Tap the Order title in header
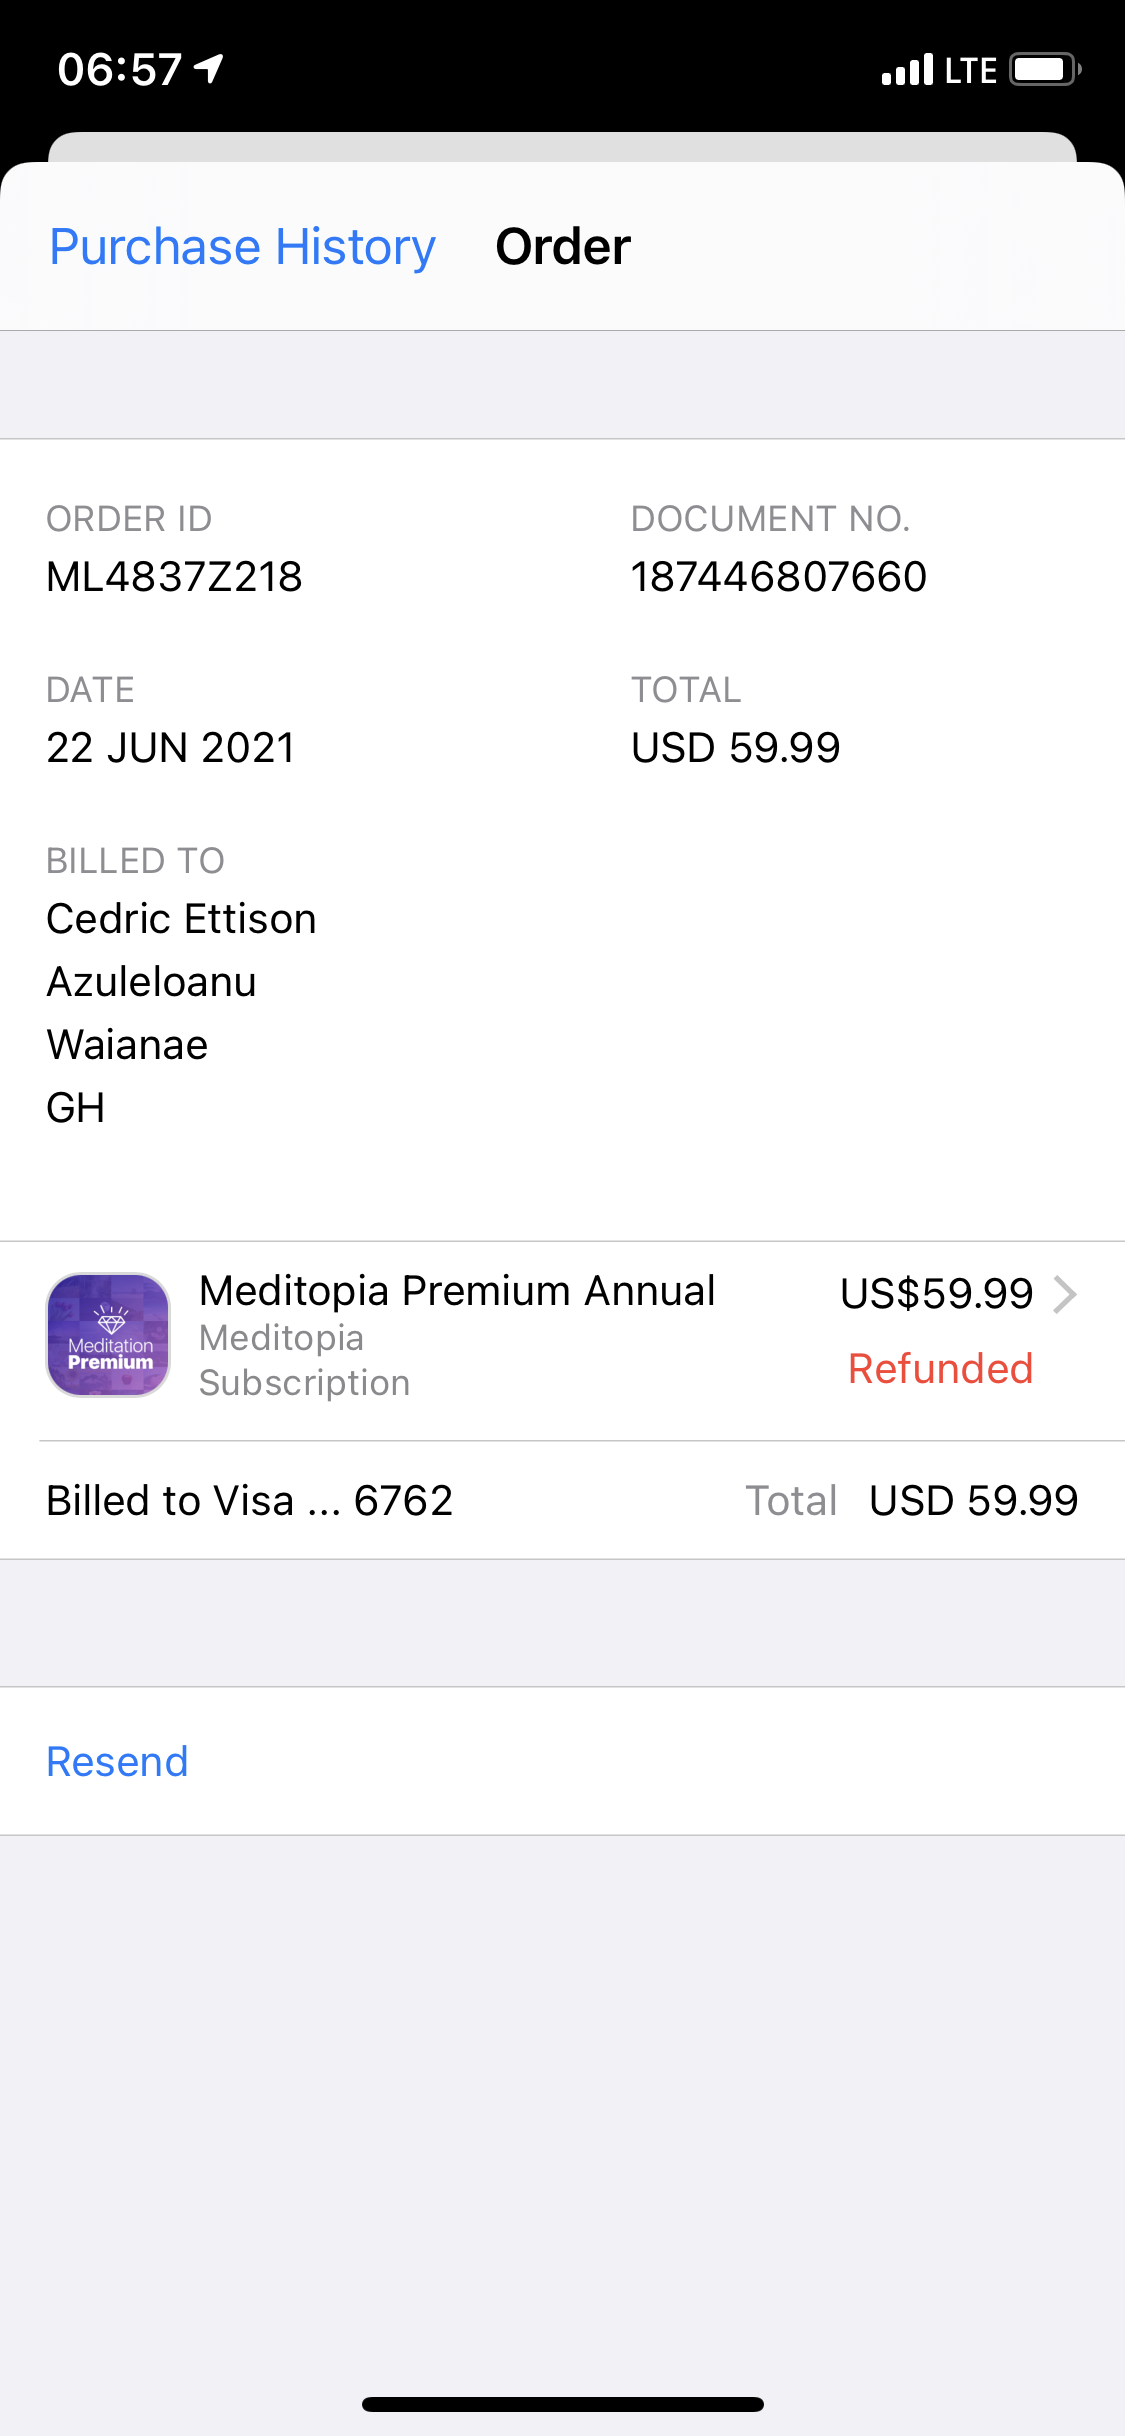The image size is (1125, 2436). (563, 247)
